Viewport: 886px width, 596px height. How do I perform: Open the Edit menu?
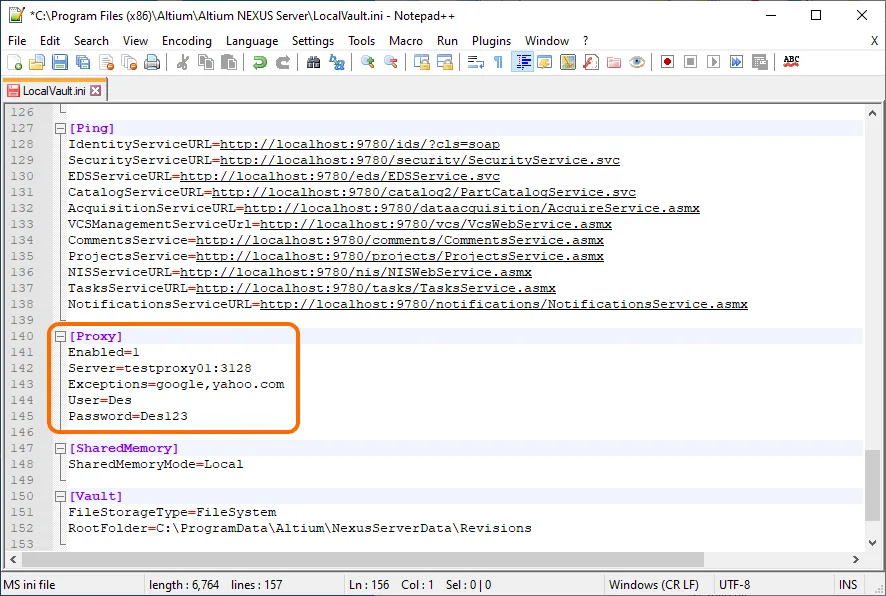coord(50,41)
